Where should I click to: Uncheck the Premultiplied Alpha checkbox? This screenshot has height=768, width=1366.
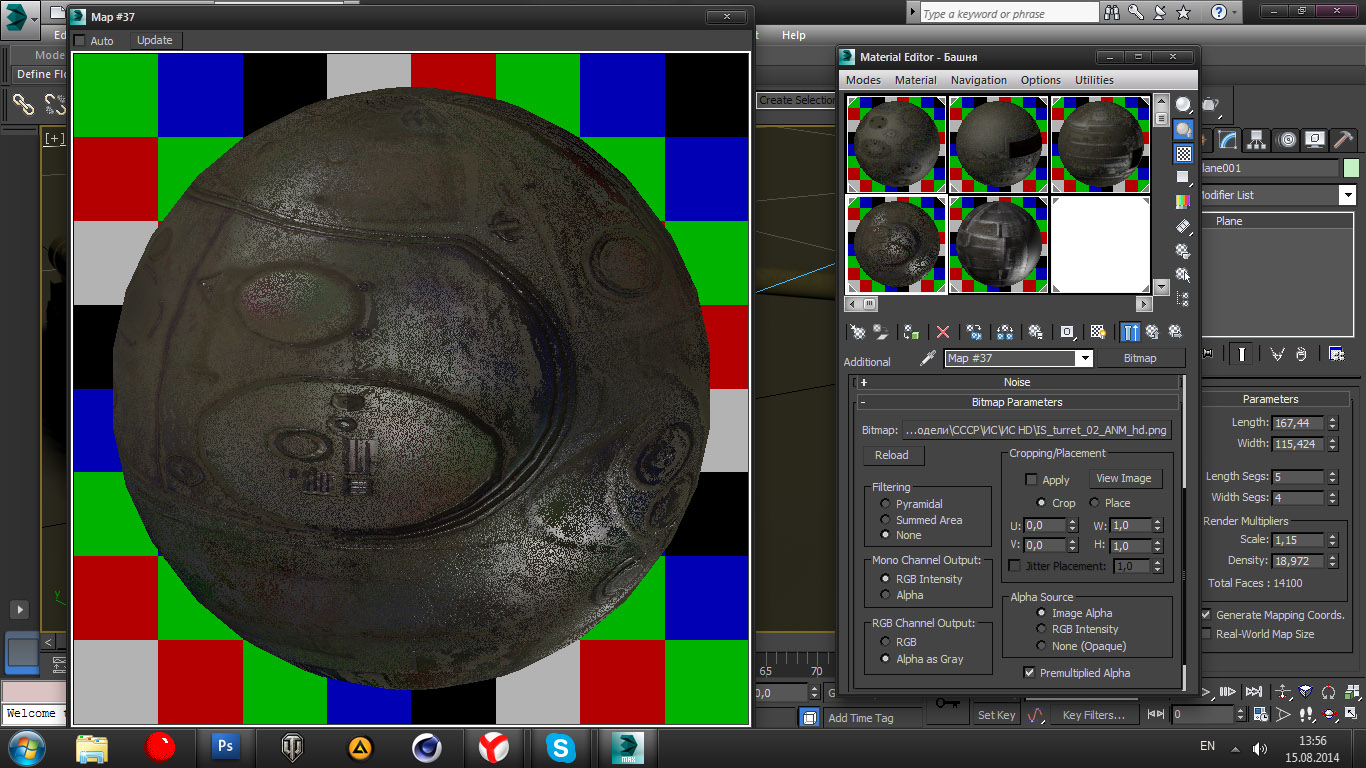pyautogui.click(x=1029, y=673)
